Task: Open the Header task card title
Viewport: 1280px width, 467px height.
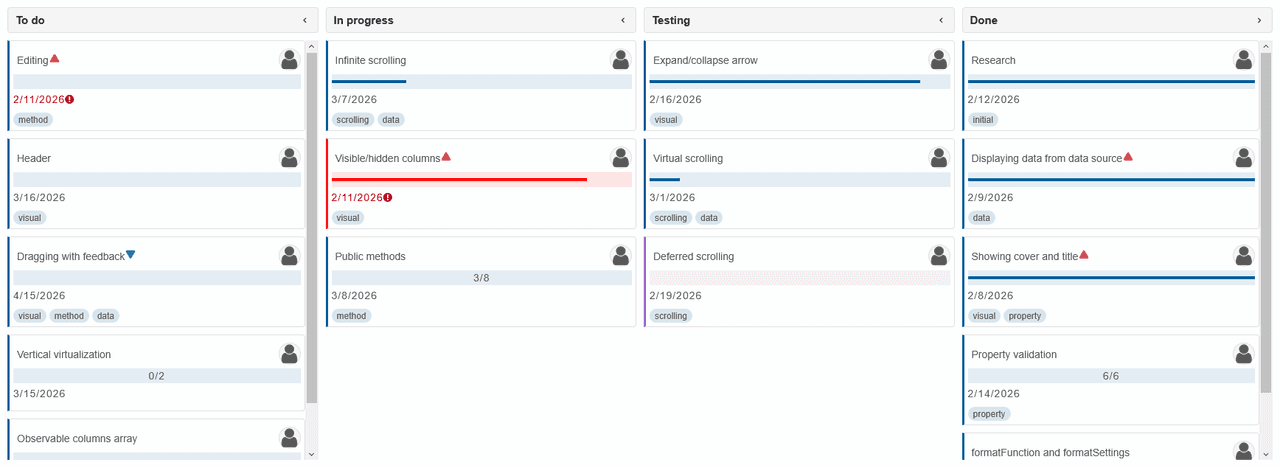Action: tap(34, 158)
